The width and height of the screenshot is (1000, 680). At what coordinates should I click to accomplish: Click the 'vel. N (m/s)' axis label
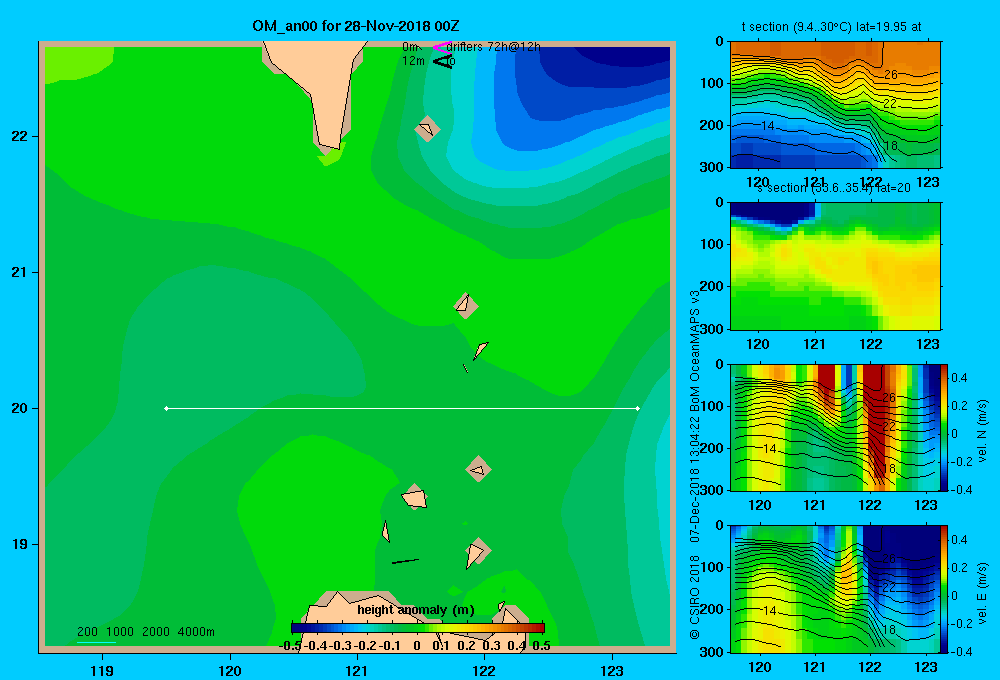[982, 431]
